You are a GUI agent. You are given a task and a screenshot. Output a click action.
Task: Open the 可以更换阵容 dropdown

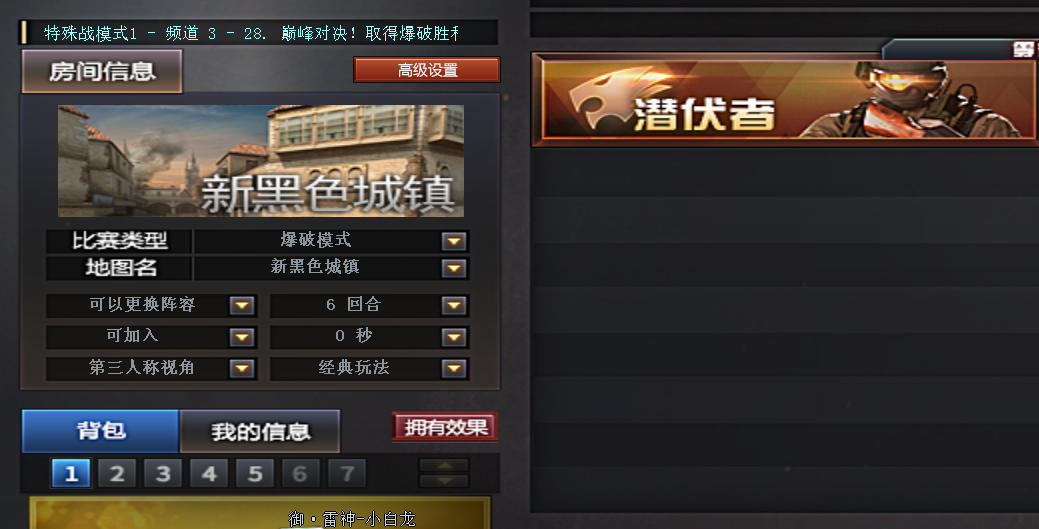pos(242,305)
